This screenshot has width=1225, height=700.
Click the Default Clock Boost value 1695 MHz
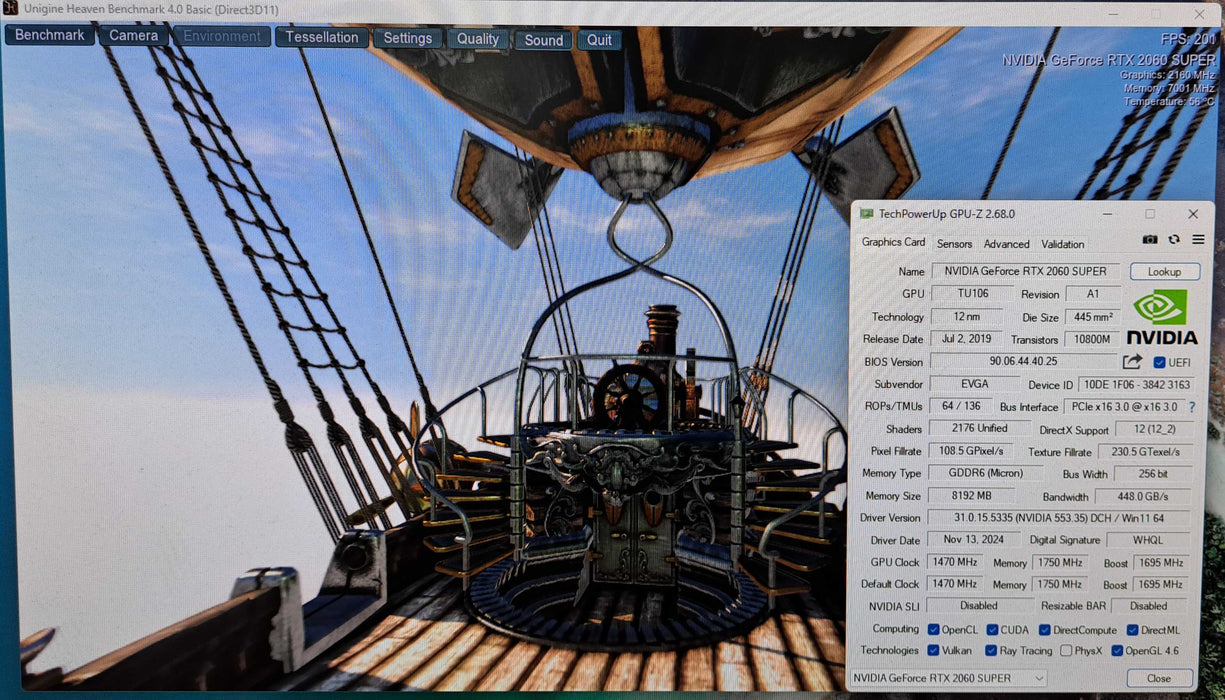click(x=1161, y=584)
